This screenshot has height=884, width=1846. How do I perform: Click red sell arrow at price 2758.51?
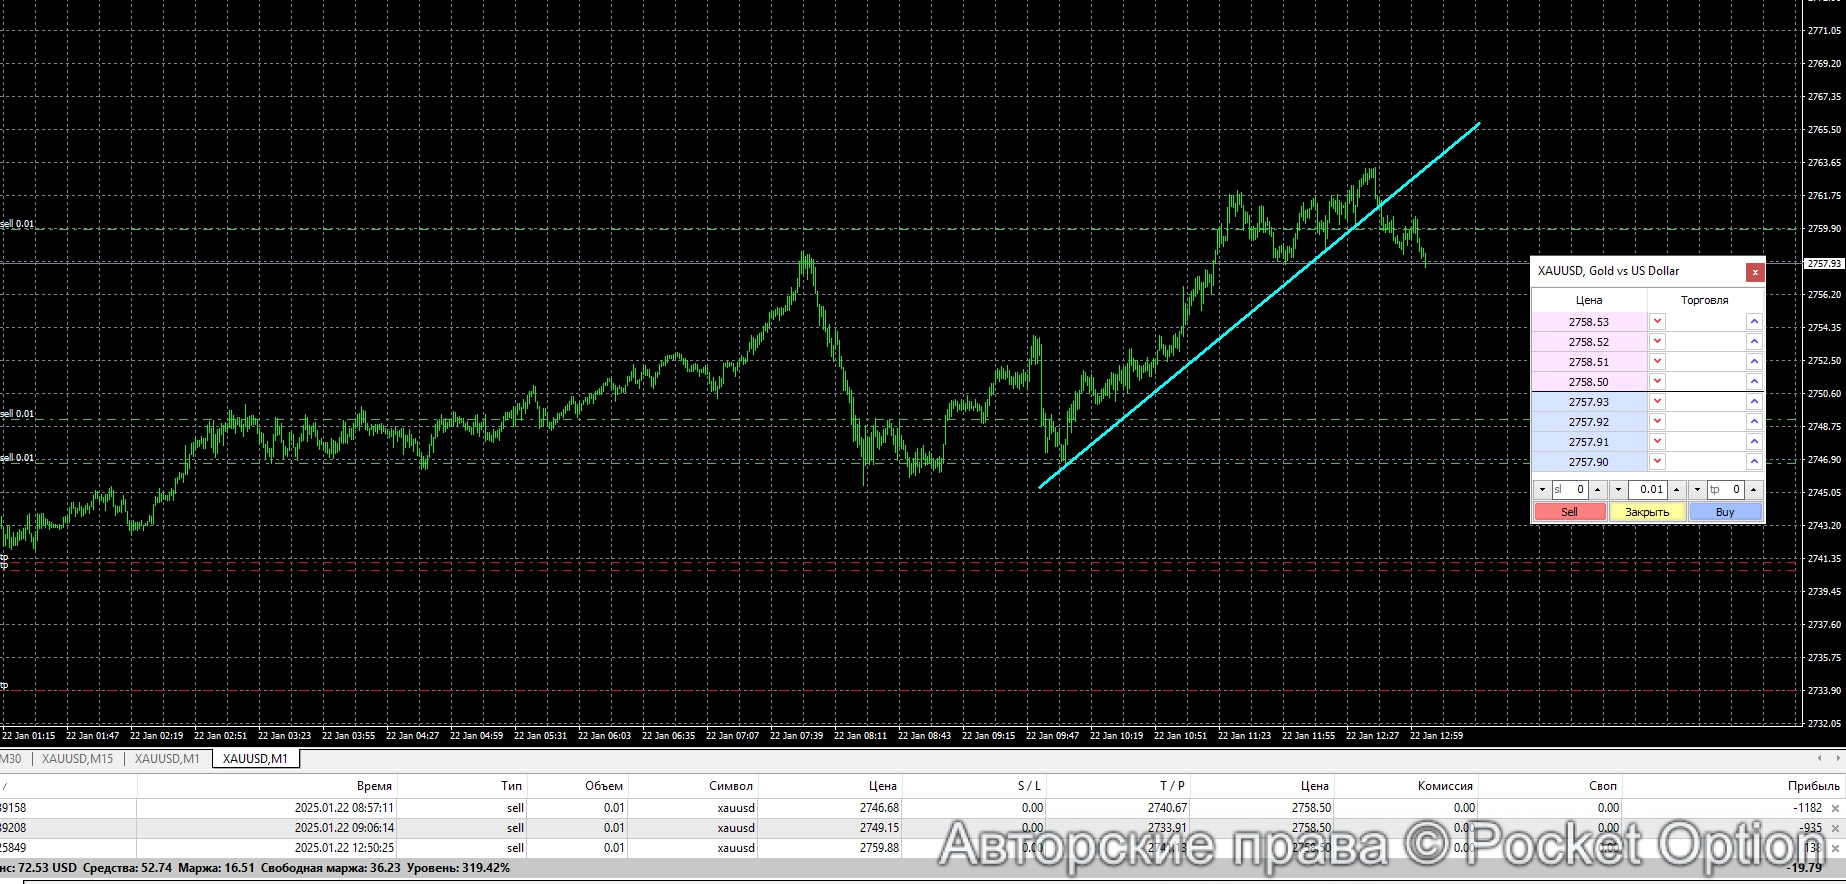1657,362
